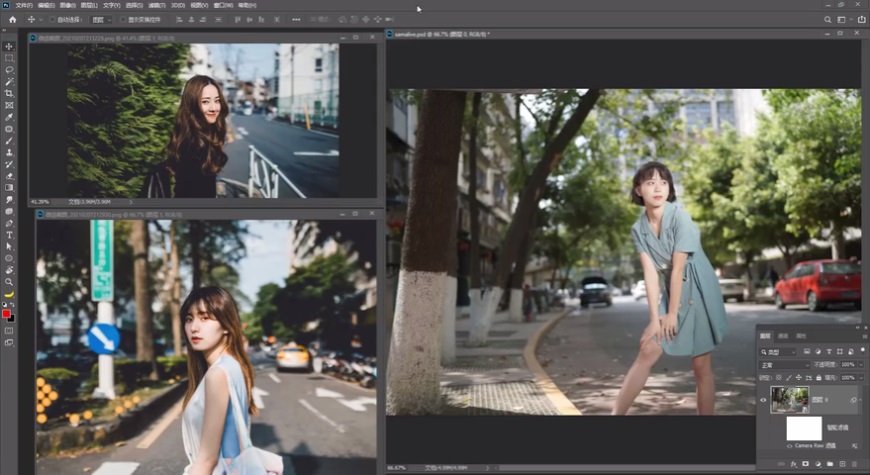
Task: Open the 图层 auto-select target dropdown
Action: click(99, 19)
